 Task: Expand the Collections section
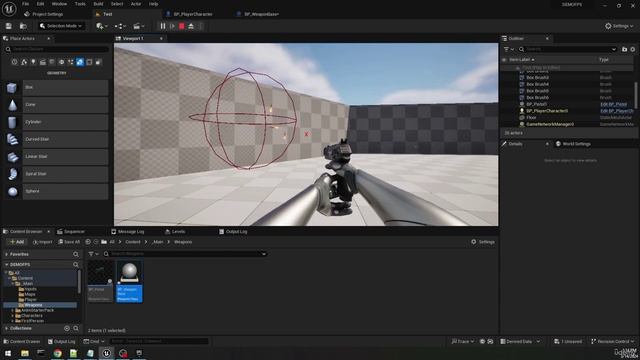point(7,329)
